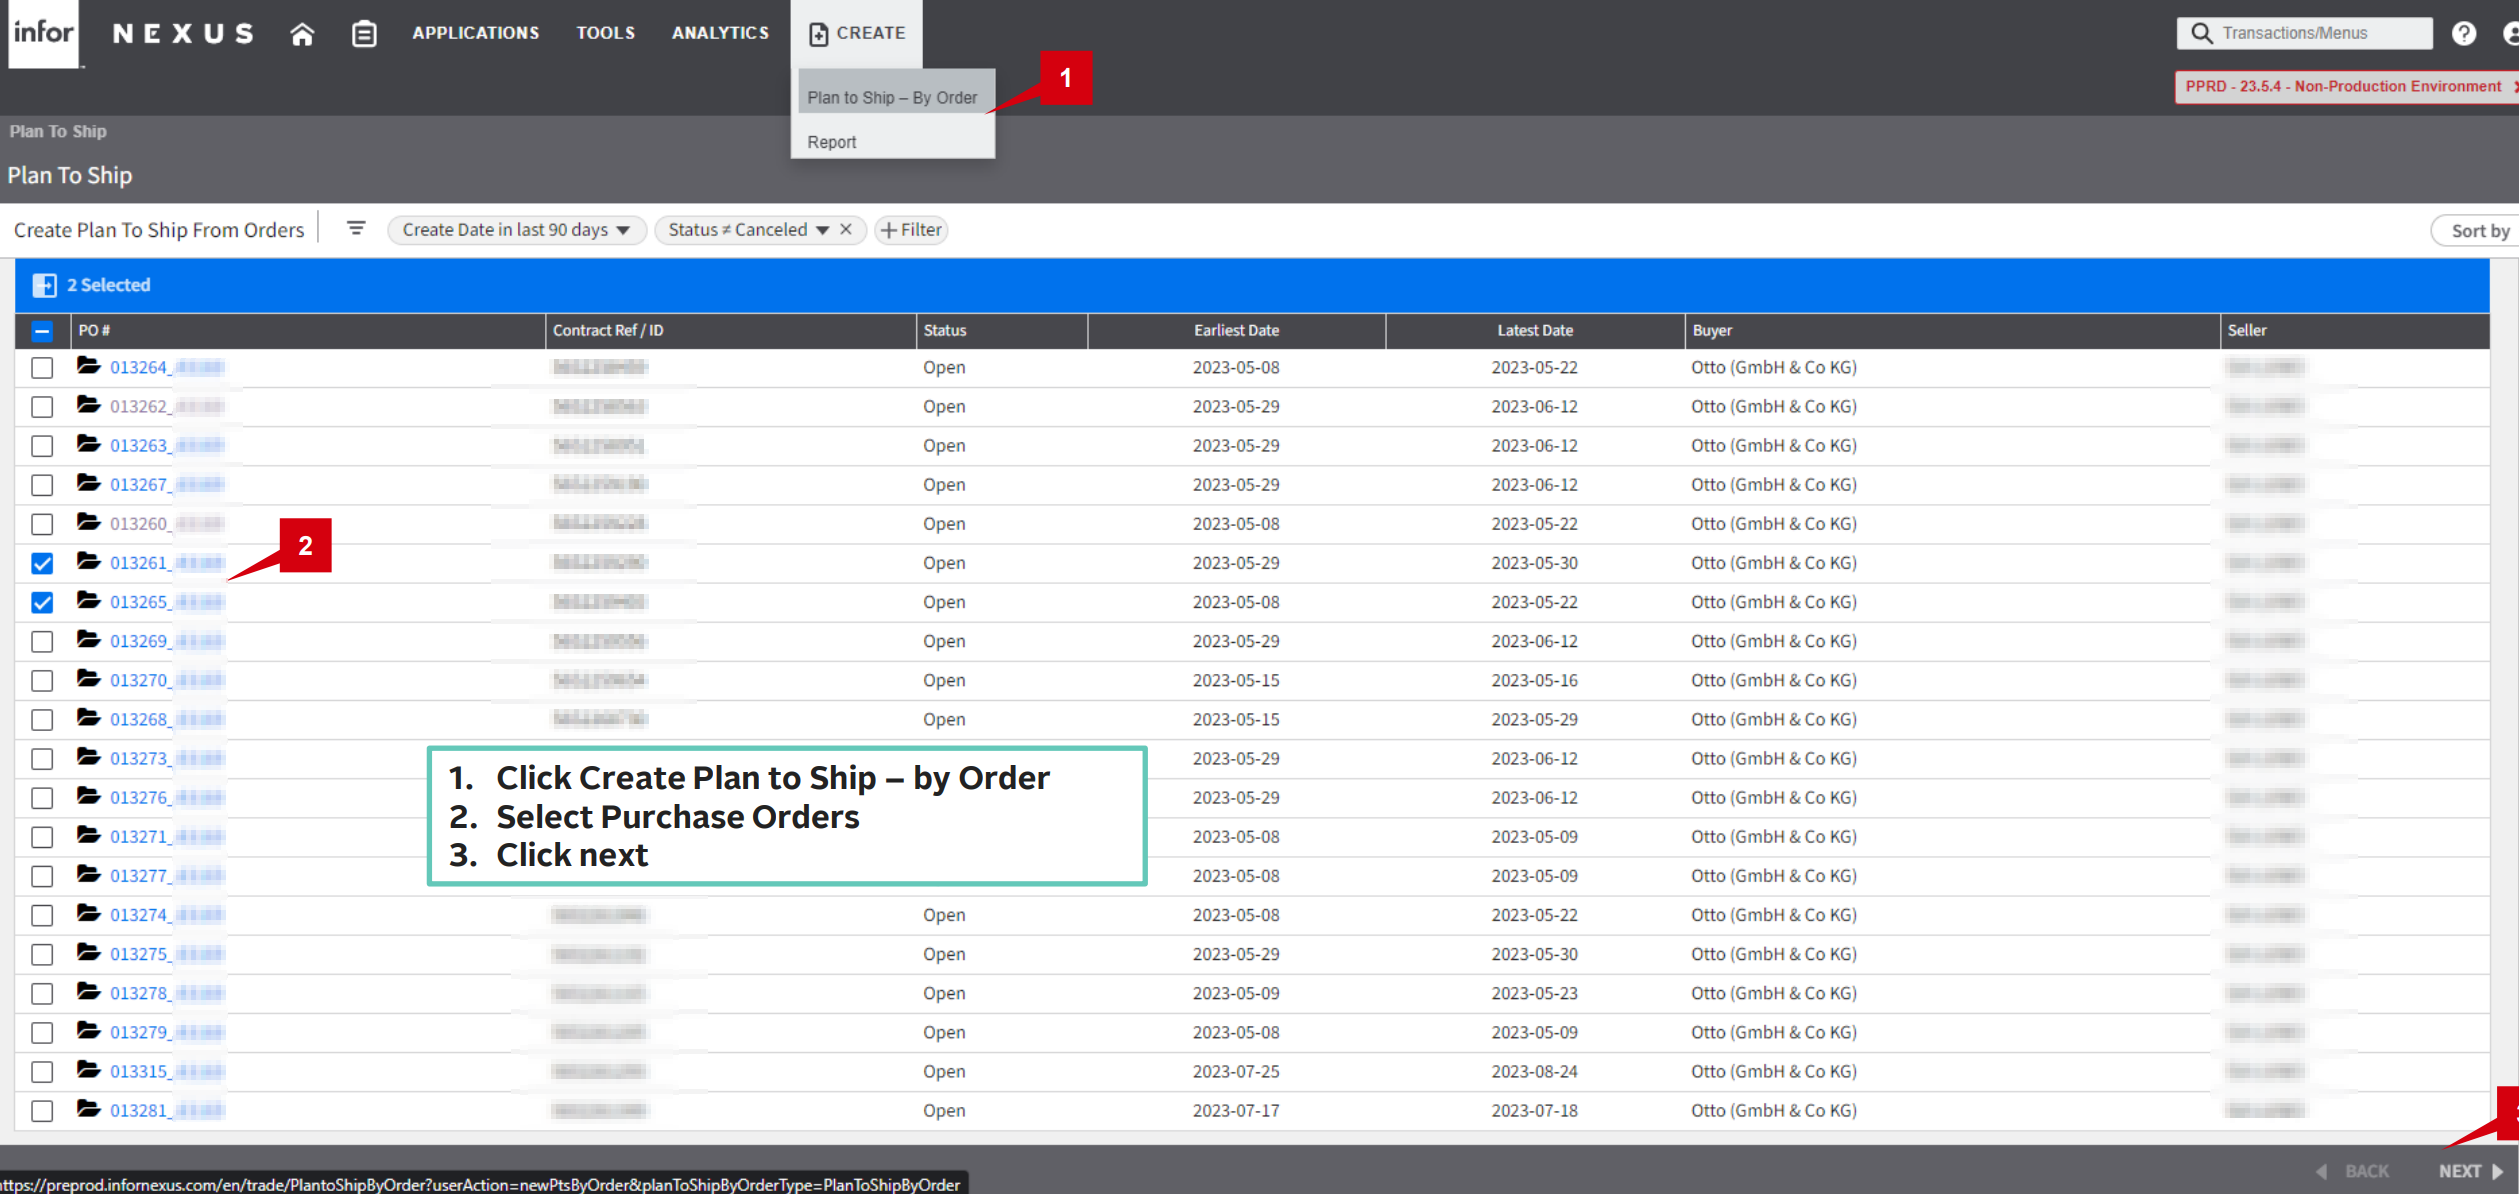Open the TOOLS menu

[x=606, y=33]
